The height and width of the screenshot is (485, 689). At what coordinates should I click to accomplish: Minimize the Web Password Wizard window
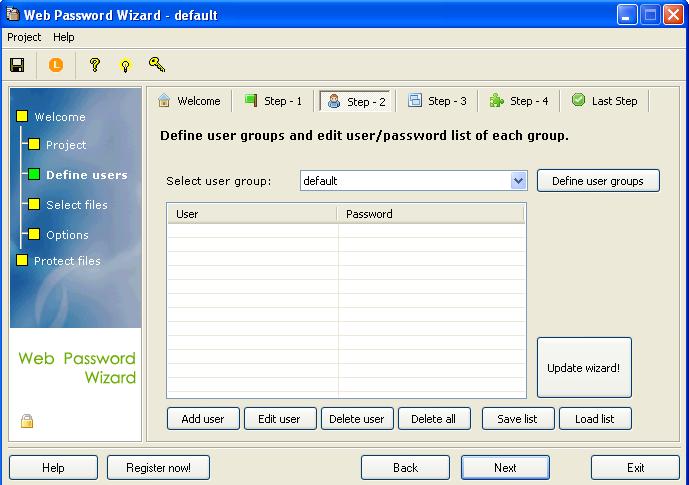click(x=627, y=15)
